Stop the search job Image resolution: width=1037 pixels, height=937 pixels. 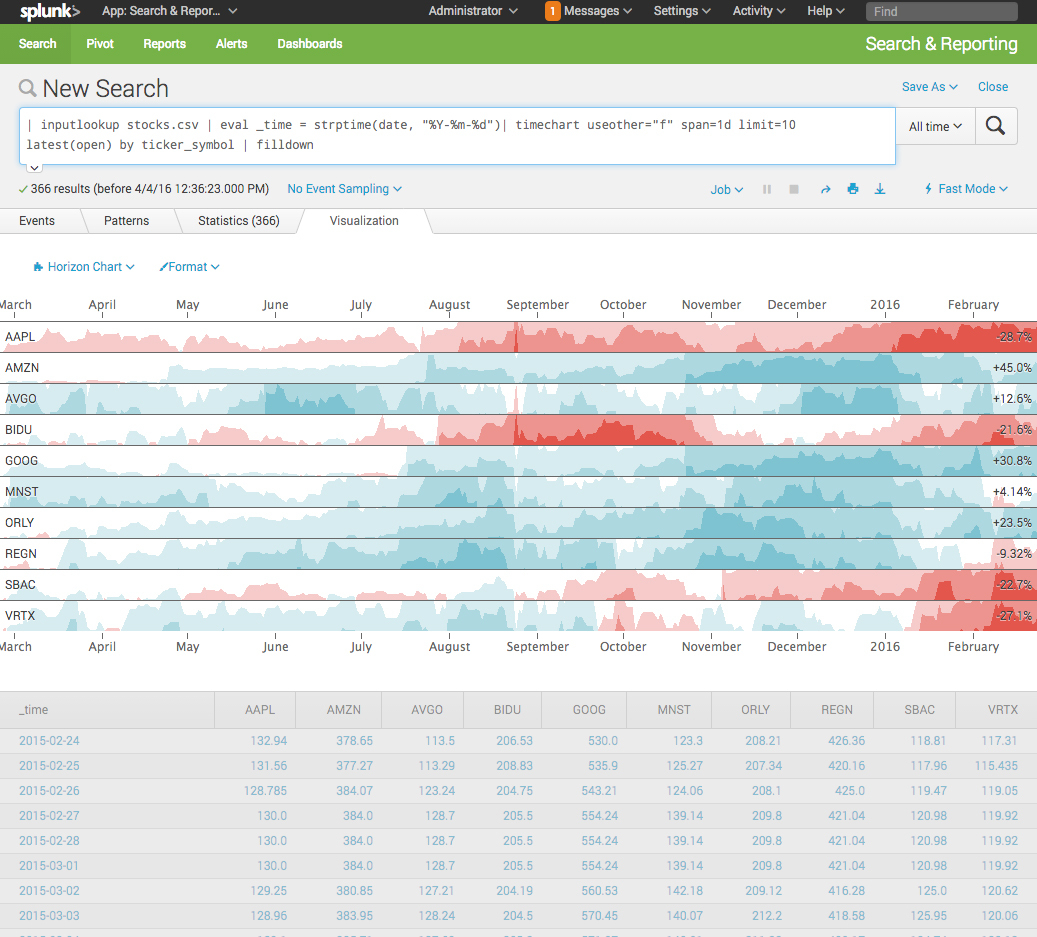(x=794, y=189)
